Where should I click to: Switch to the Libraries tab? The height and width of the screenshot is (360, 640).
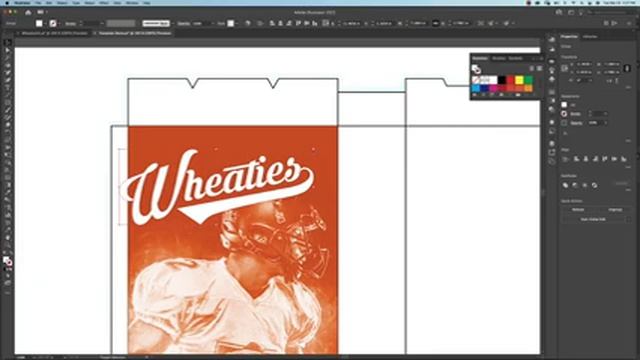pyautogui.click(x=589, y=37)
